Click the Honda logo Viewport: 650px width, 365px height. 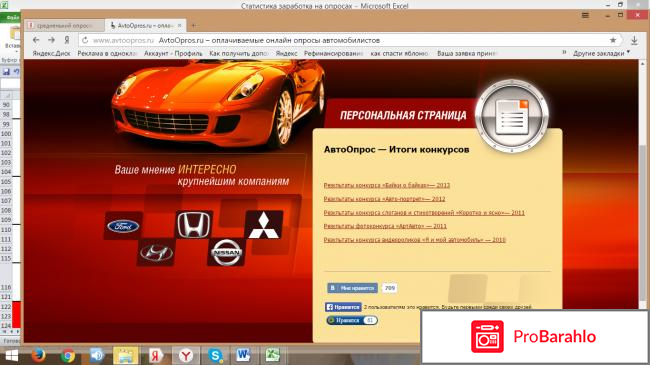pyautogui.click(x=194, y=224)
